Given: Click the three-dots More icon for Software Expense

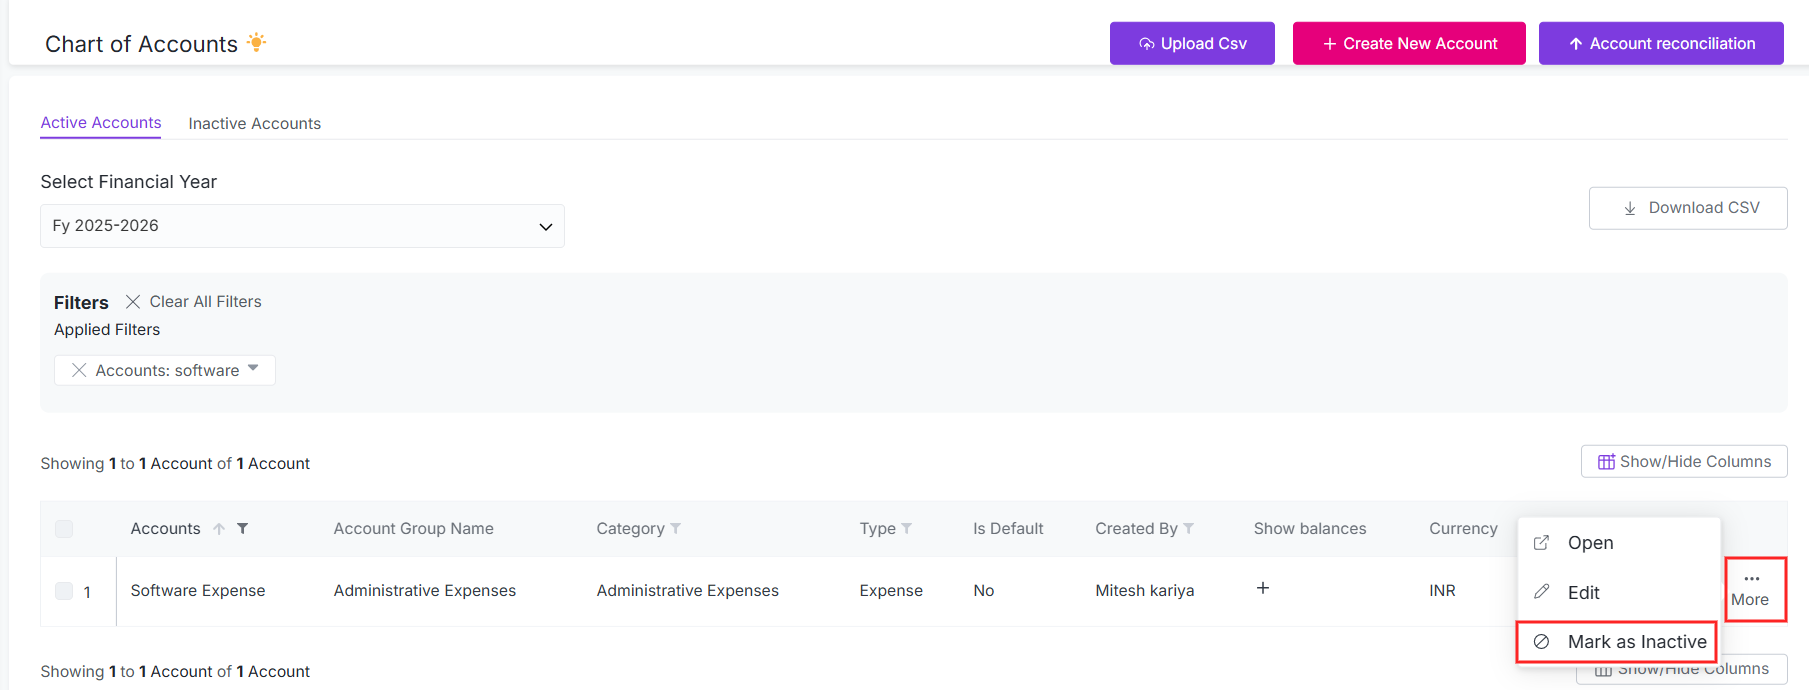Looking at the screenshot, I should click(x=1752, y=579).
